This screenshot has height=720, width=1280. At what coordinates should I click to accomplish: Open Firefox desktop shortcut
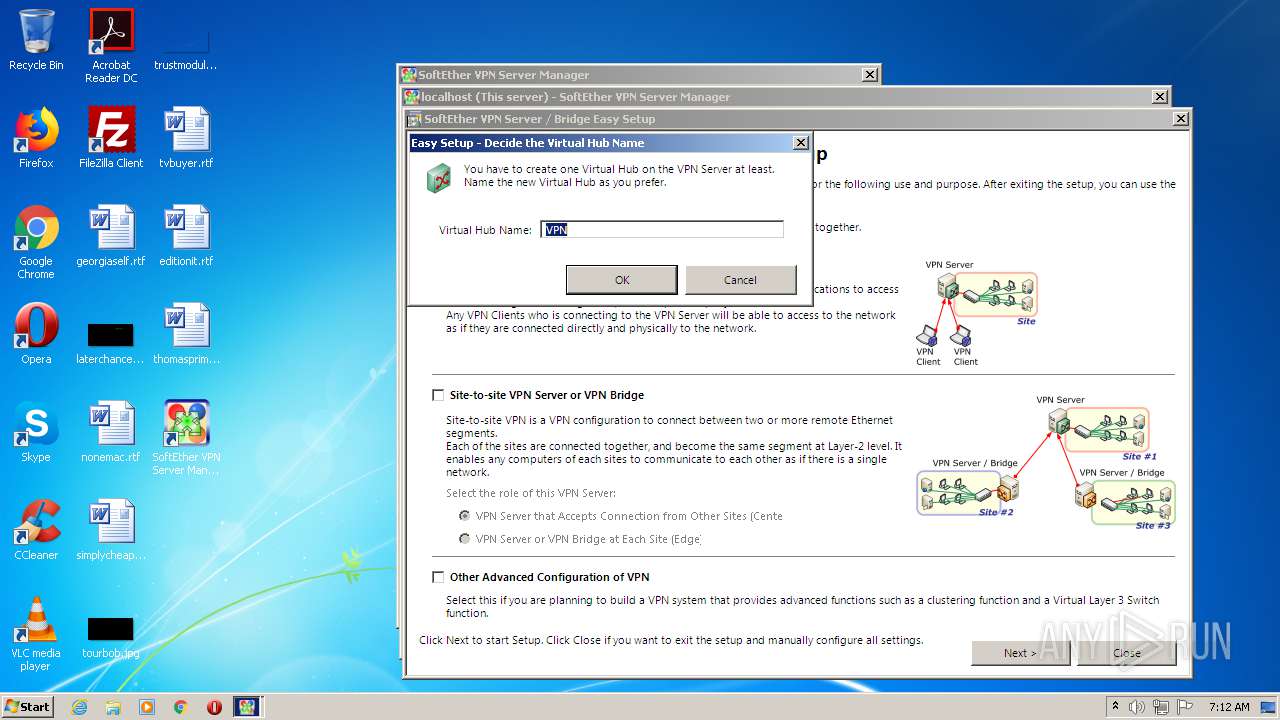coord(36,138)
